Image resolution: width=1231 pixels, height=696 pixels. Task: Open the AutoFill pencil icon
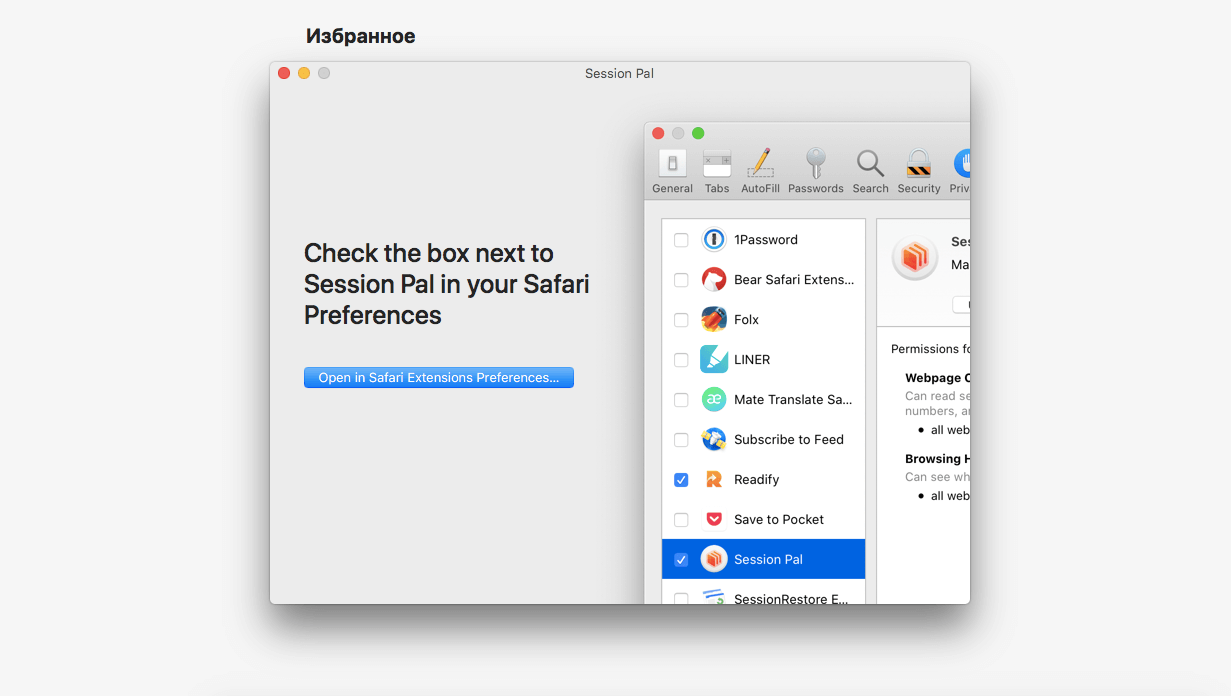pos(760,169)
